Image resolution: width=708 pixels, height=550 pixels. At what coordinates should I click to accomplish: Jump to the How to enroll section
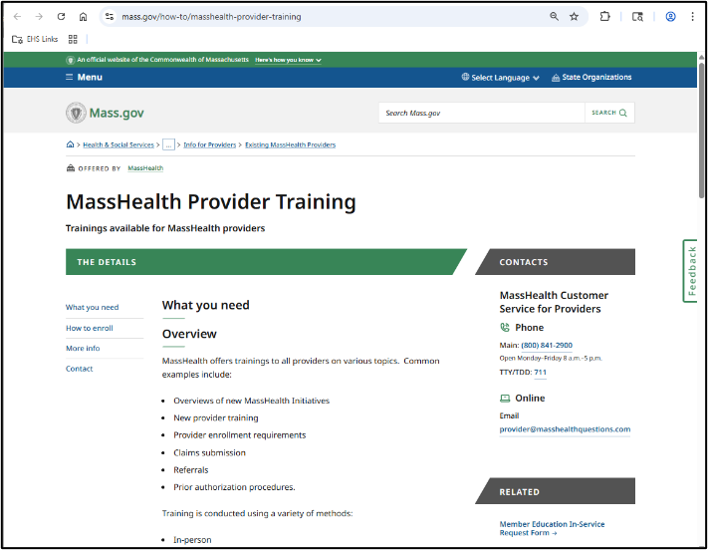click(x=89, y=328)
